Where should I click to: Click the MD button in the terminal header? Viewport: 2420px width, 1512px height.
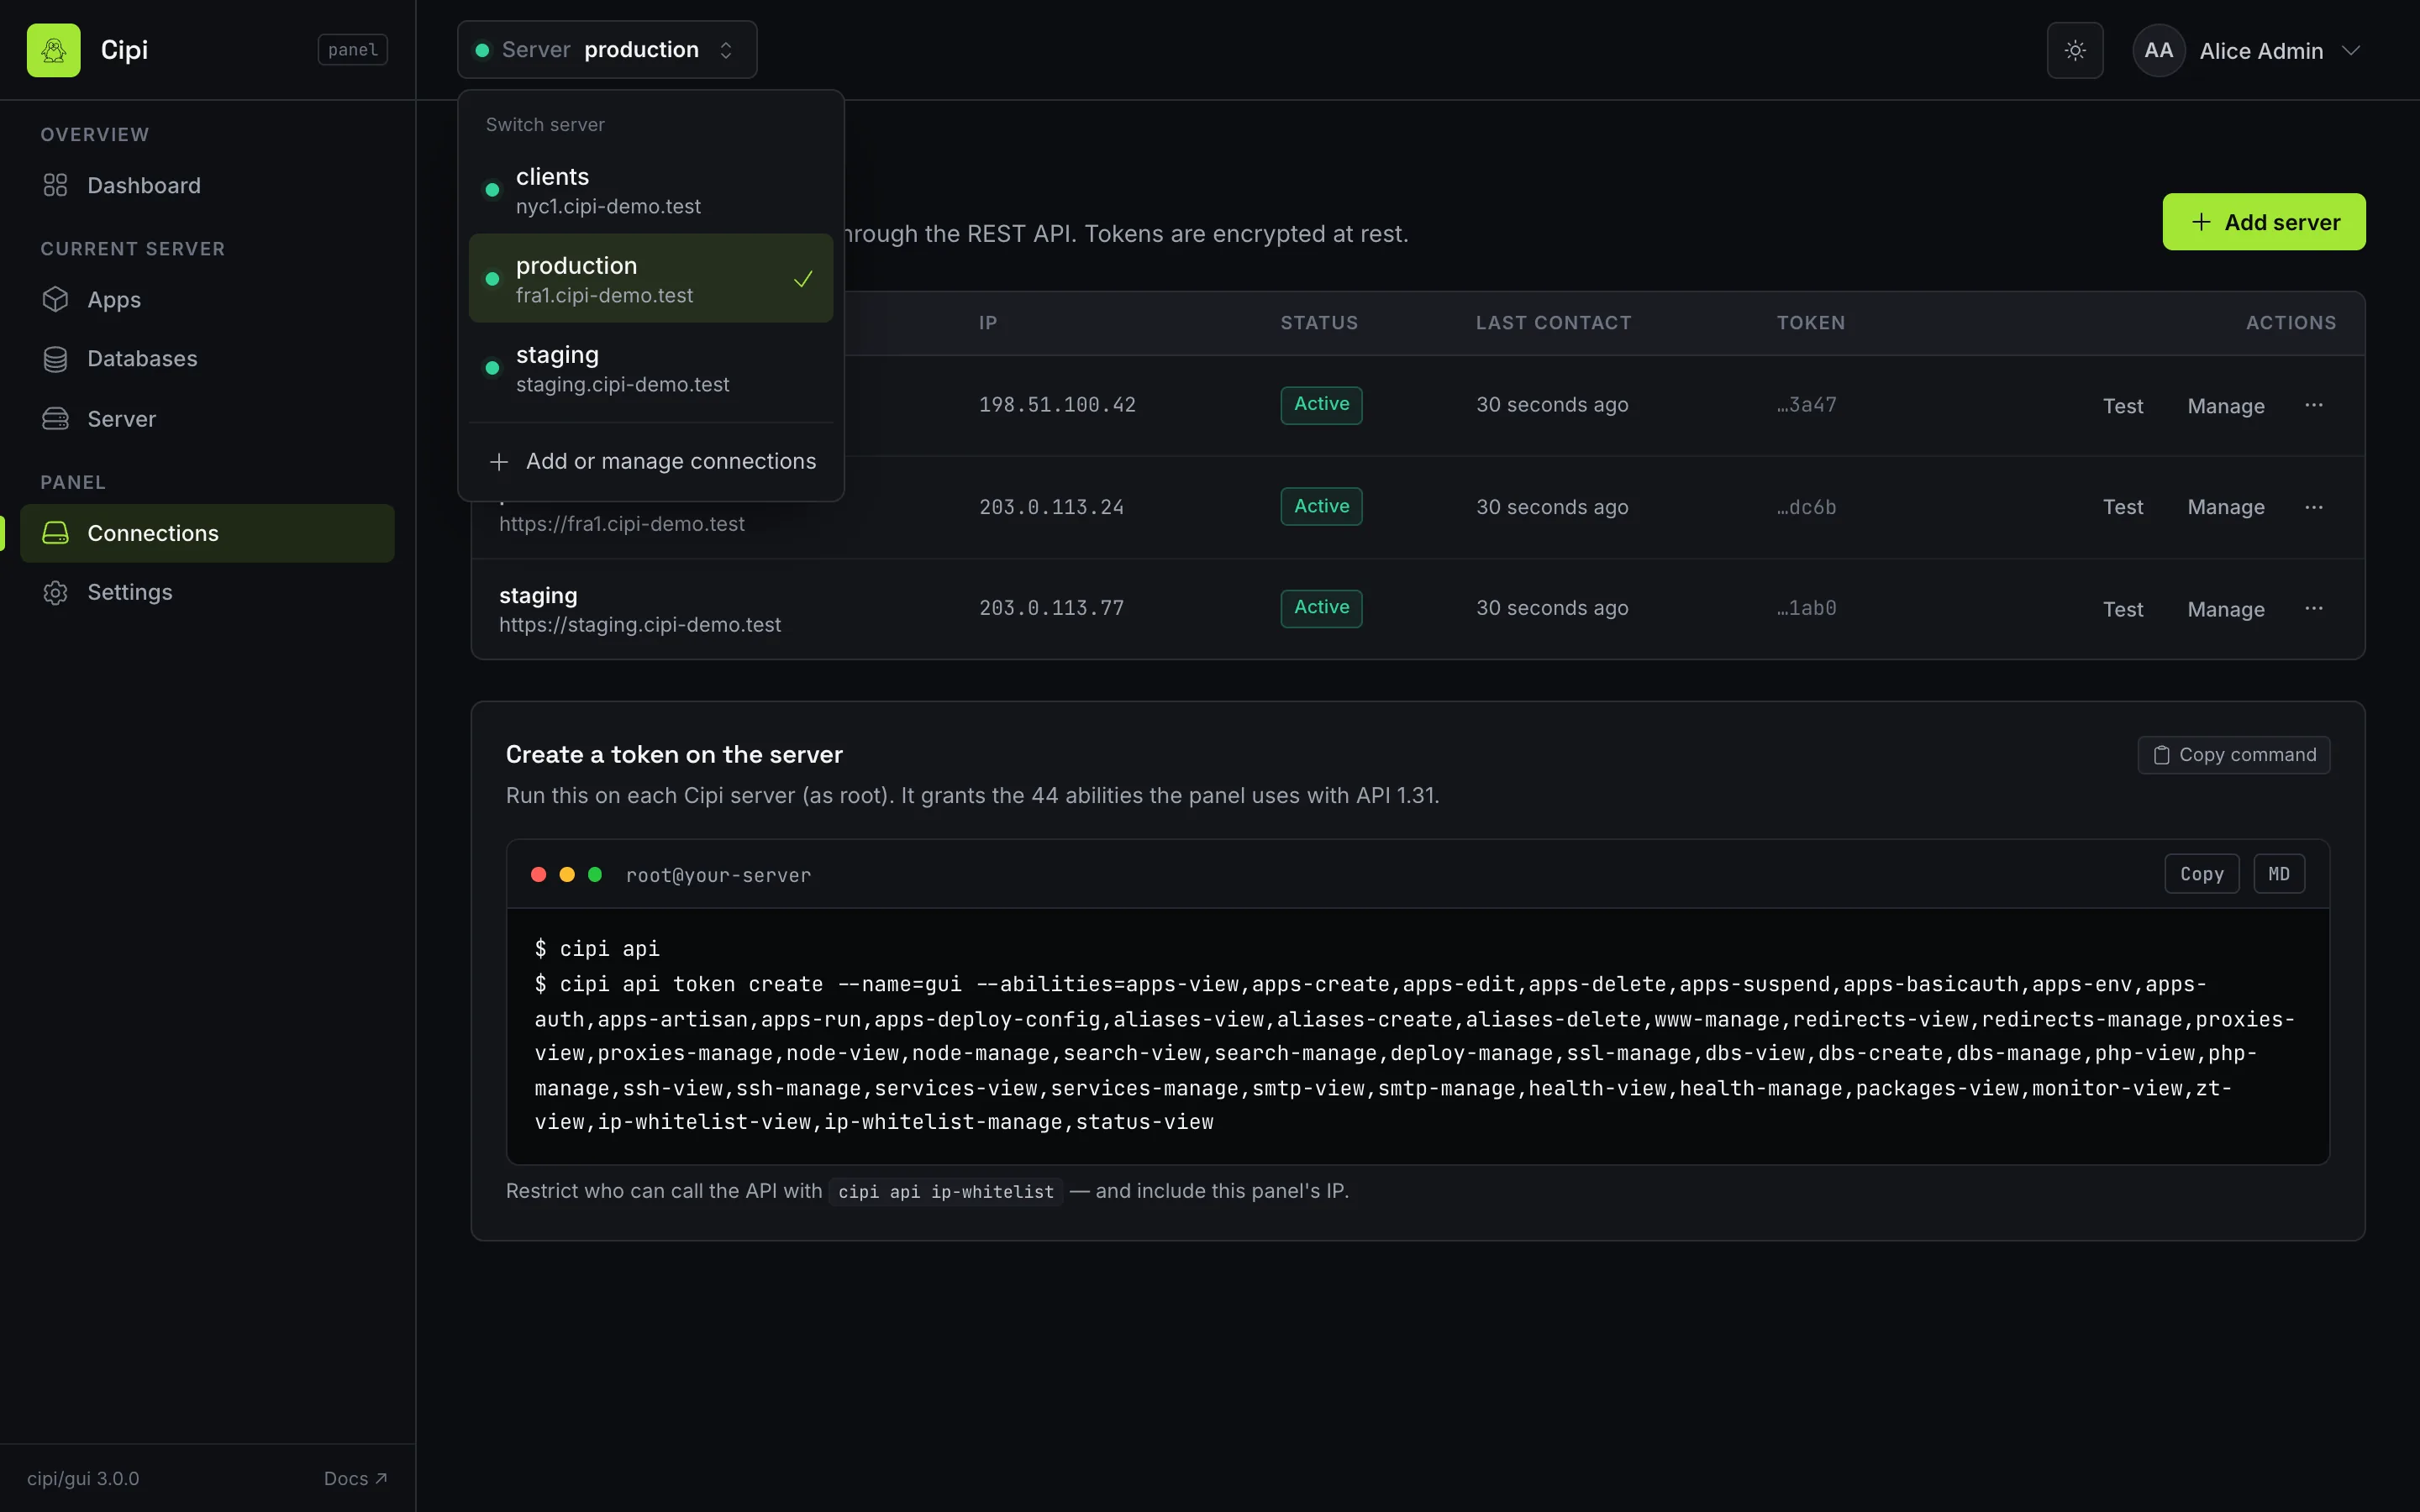tap(2278, 874)
